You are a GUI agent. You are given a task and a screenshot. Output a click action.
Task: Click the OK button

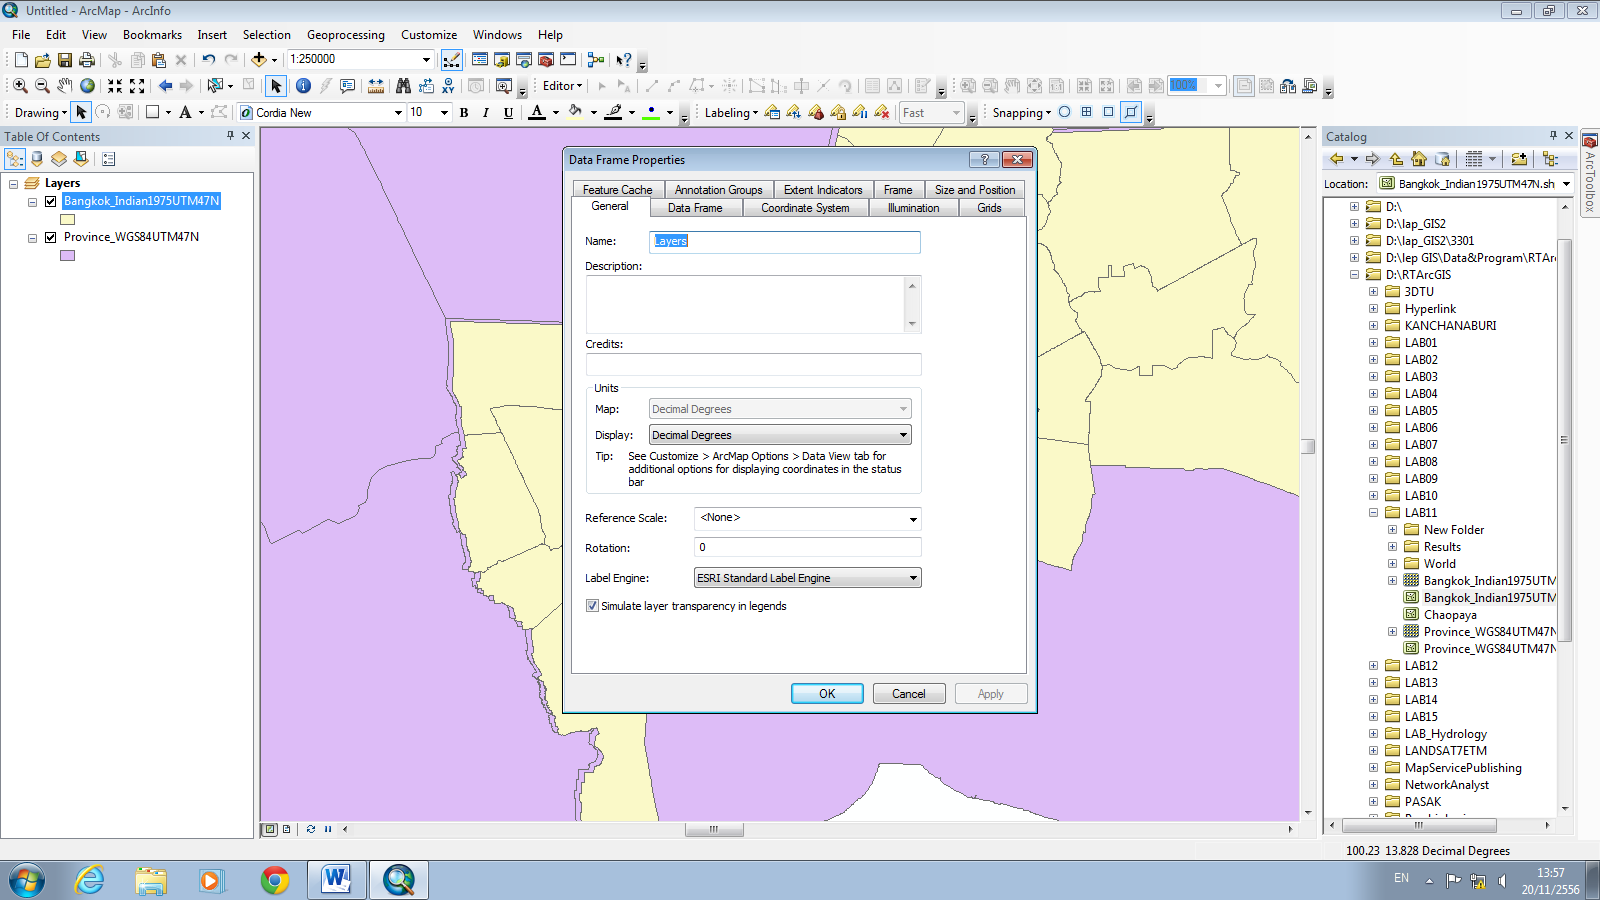[827, 693]
